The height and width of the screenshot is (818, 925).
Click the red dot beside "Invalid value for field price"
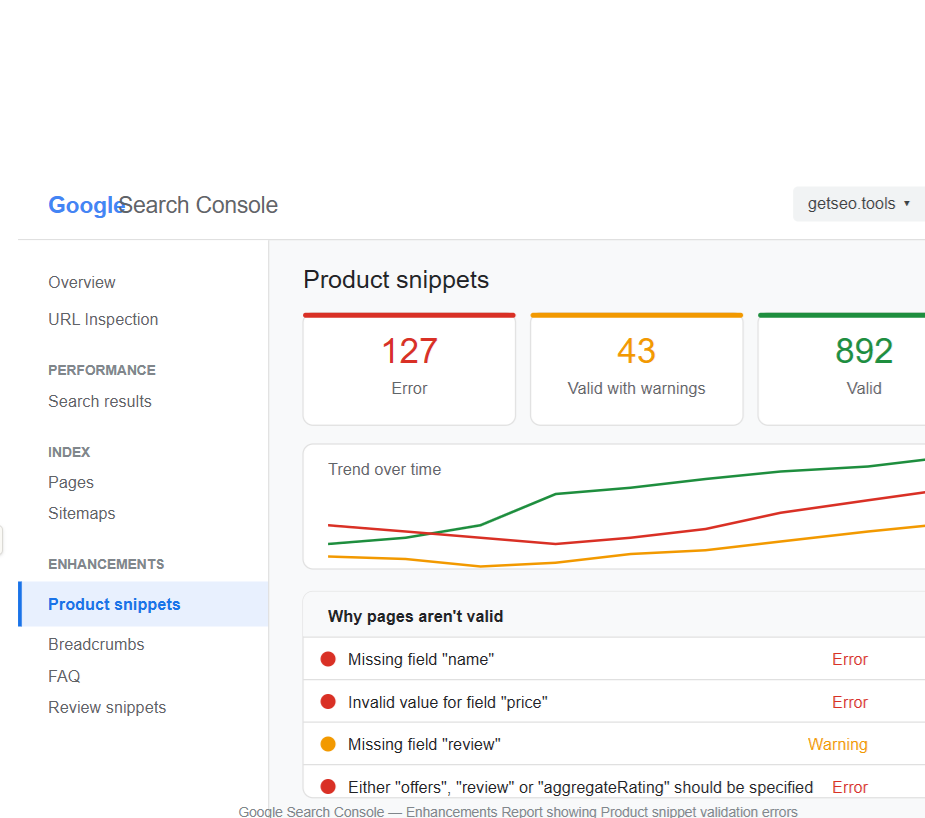[328, 702]
